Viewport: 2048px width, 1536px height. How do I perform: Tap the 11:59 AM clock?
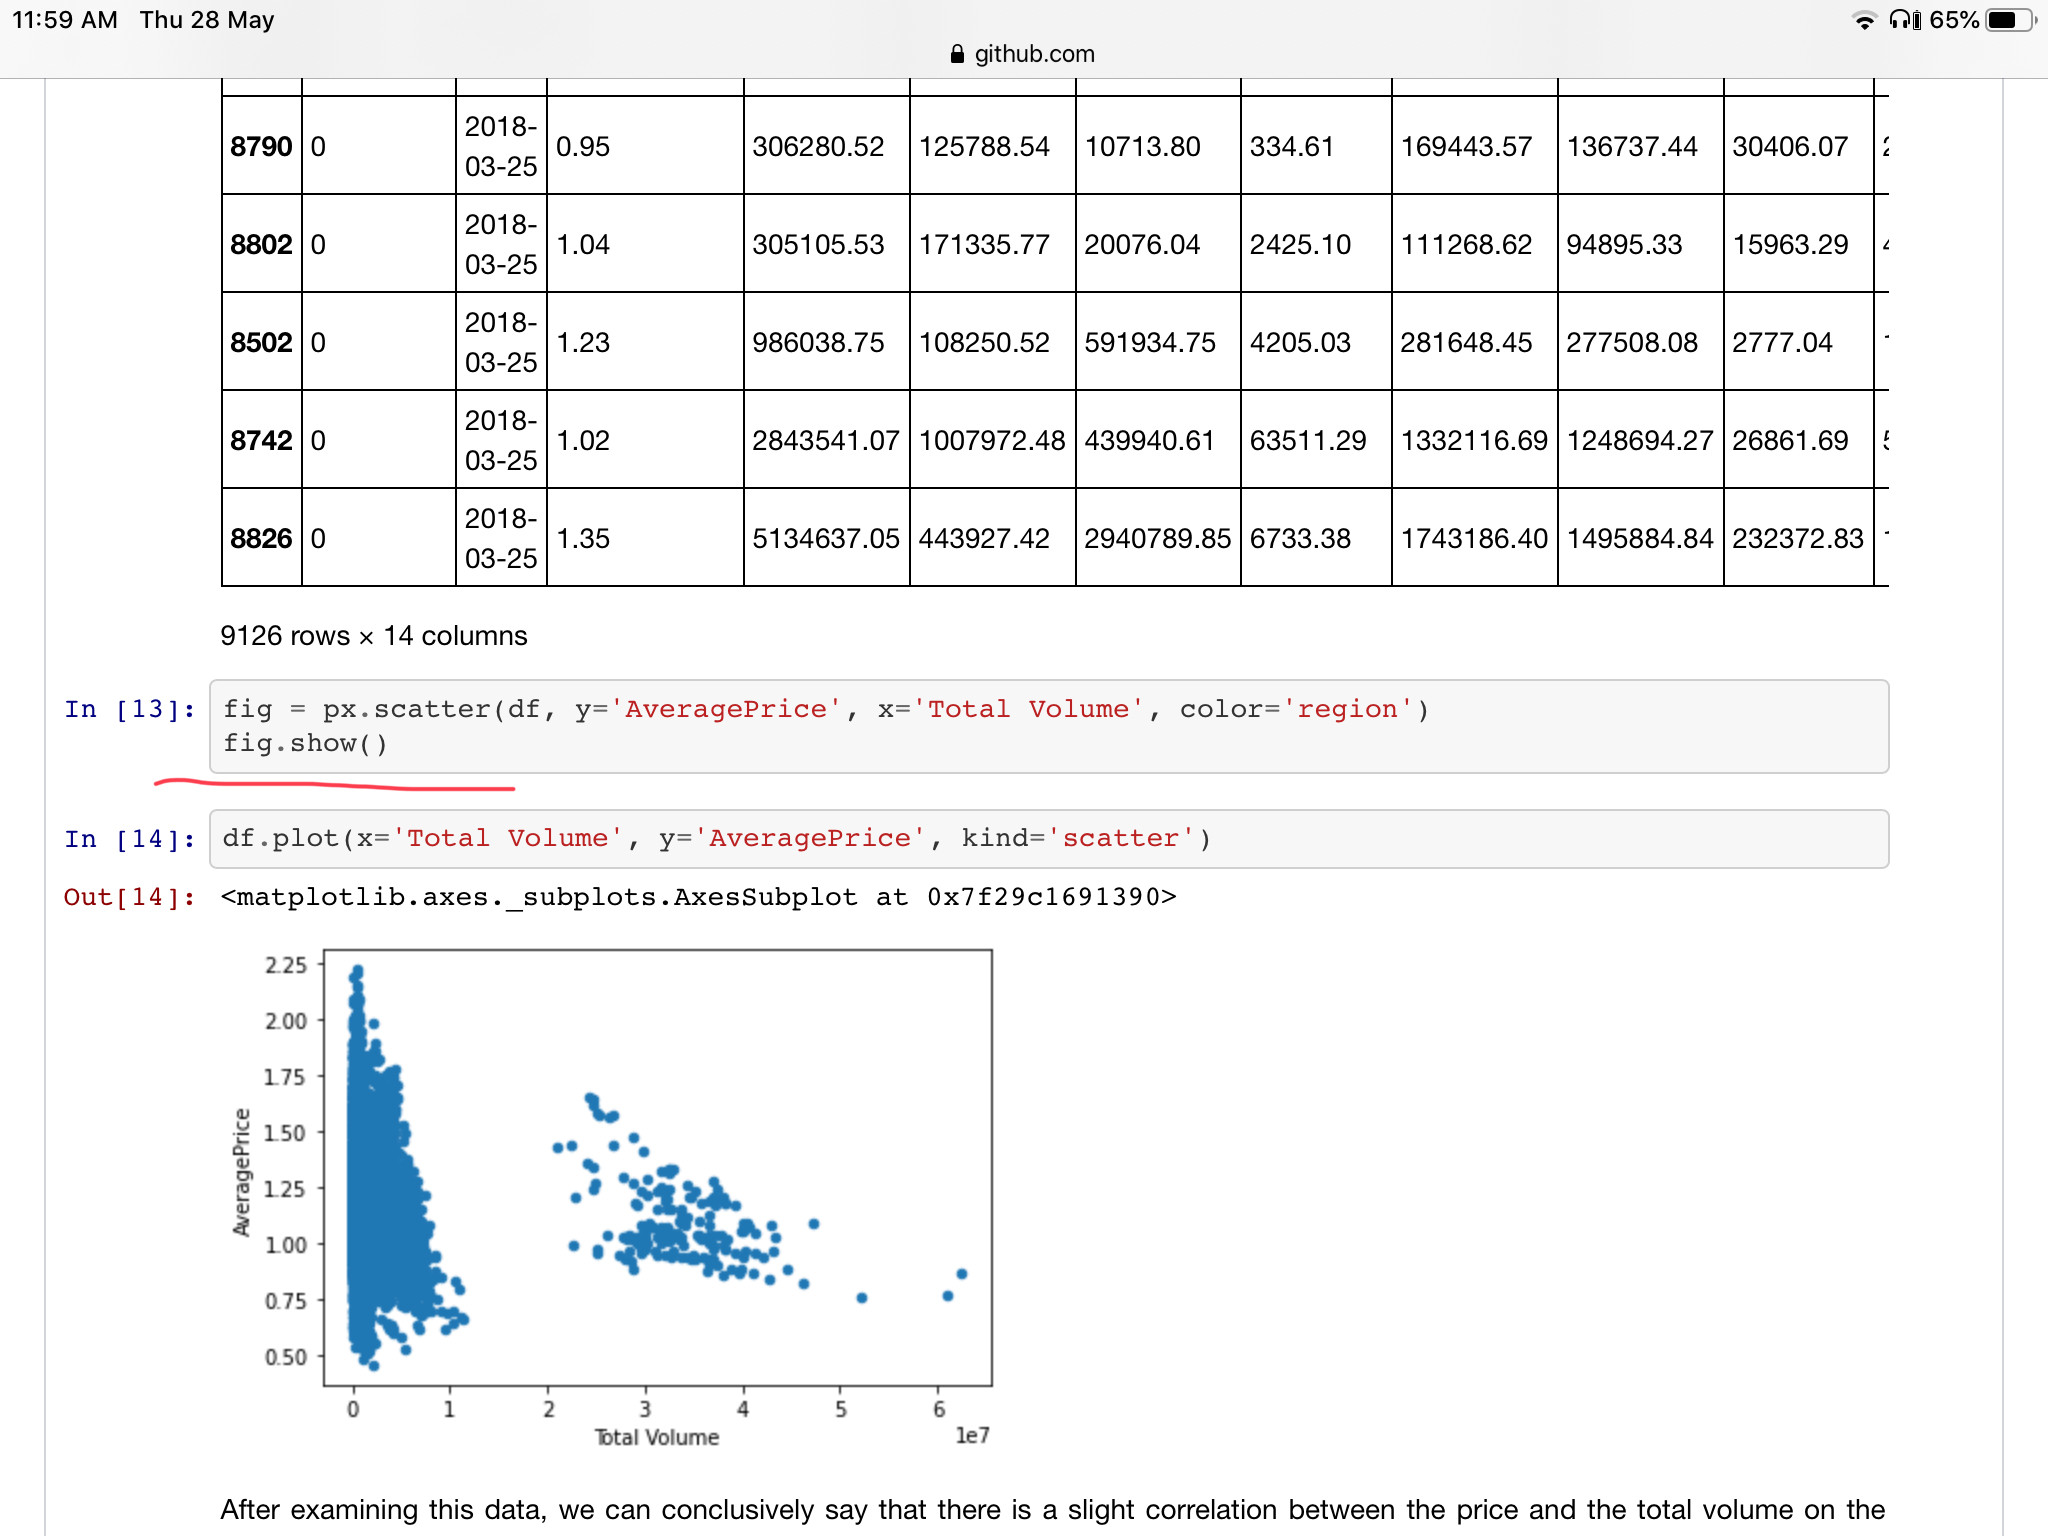[65, 20]
